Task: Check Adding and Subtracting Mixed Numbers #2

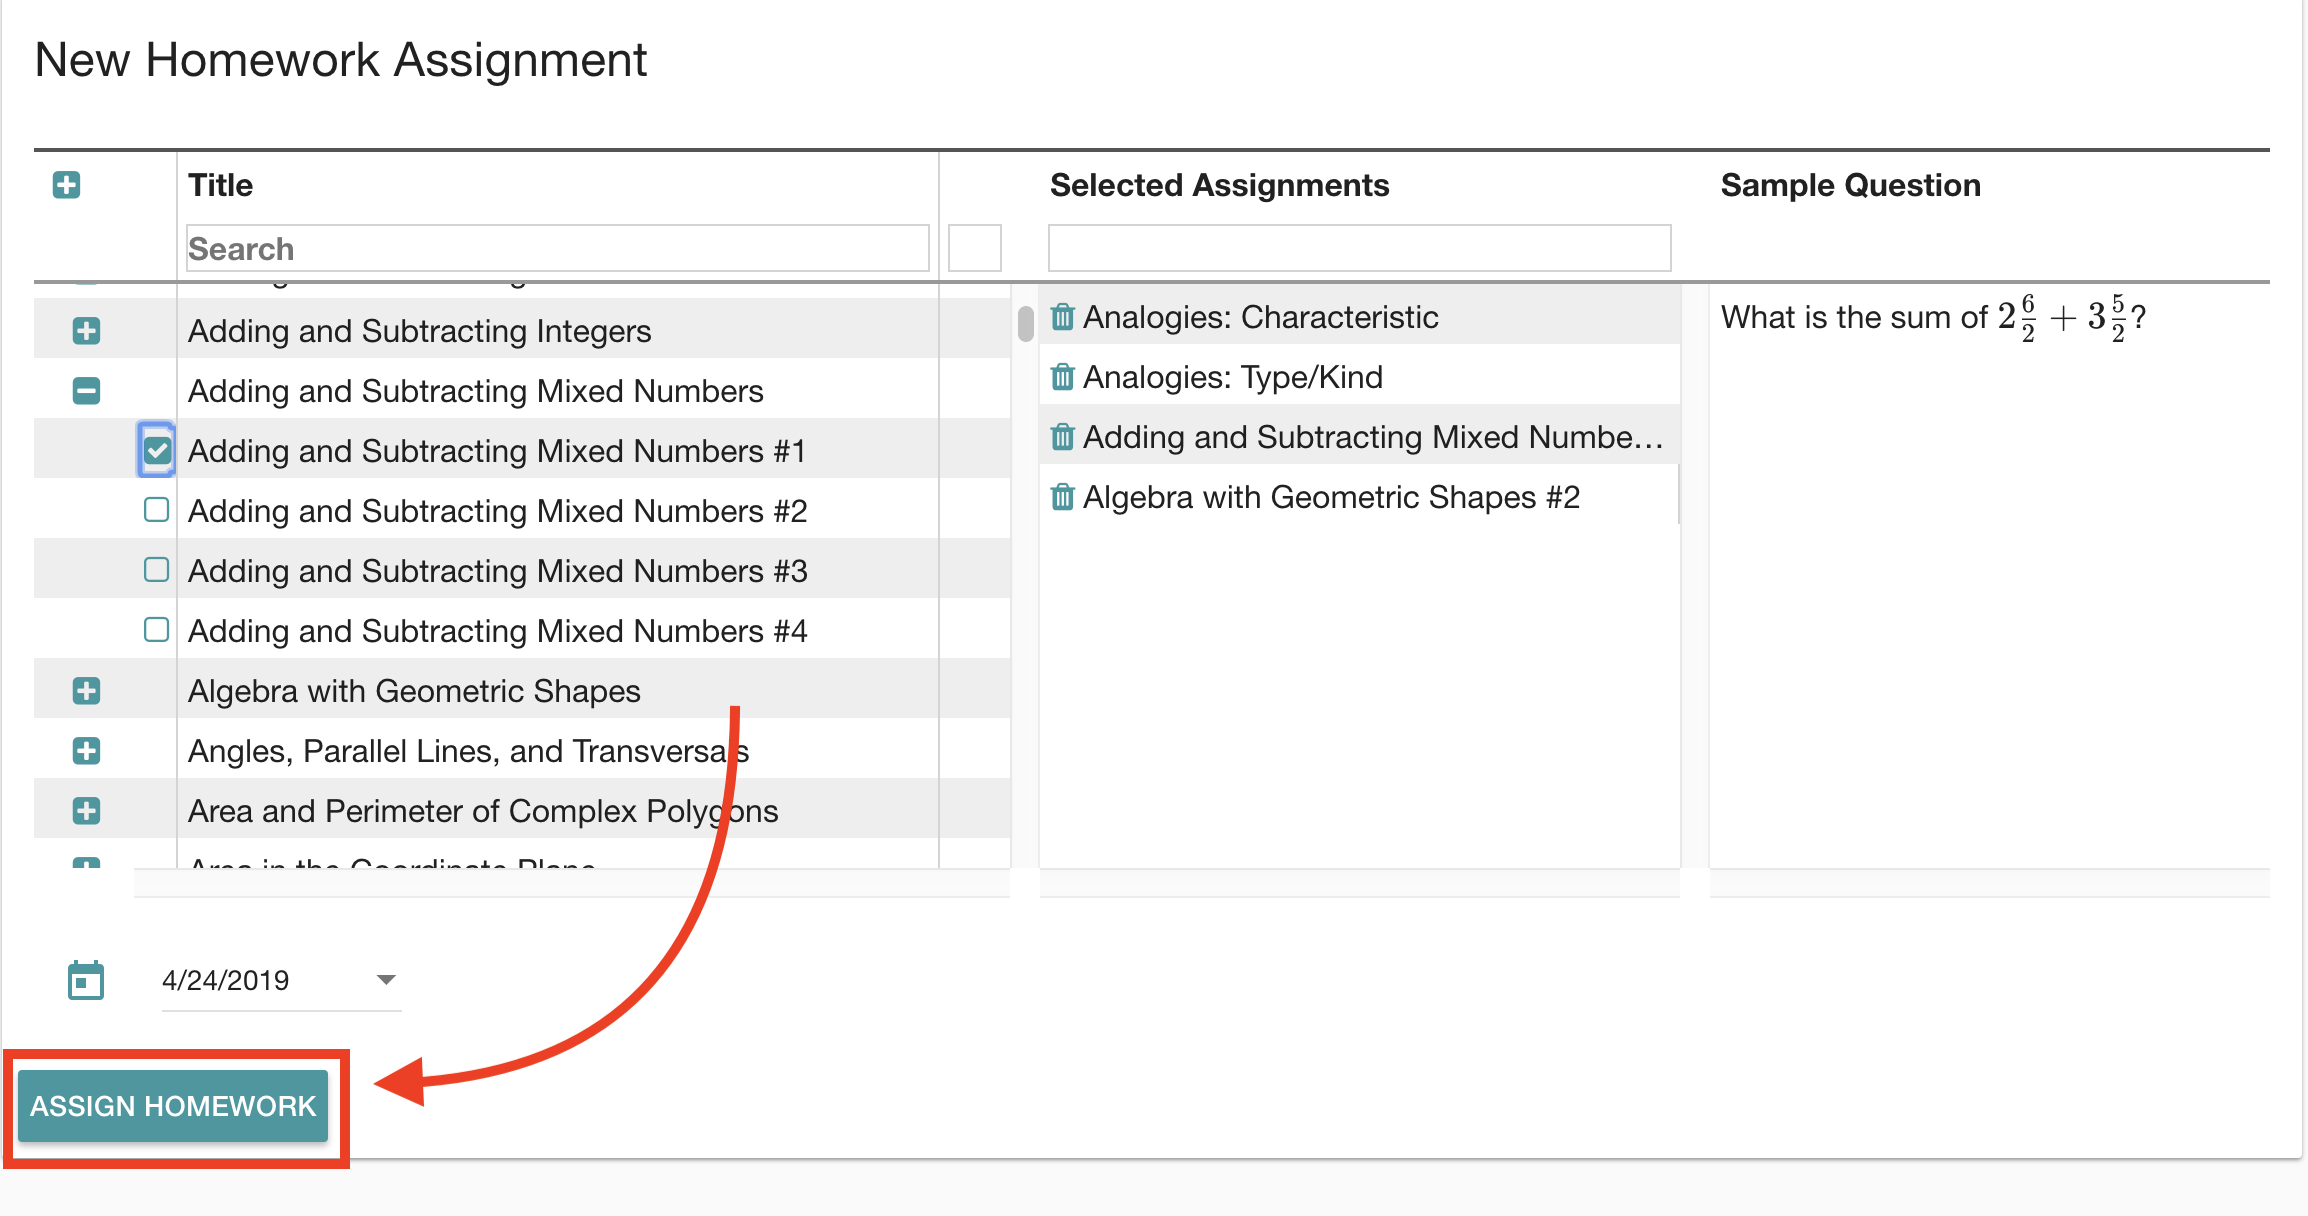Action: coord(157,510)
